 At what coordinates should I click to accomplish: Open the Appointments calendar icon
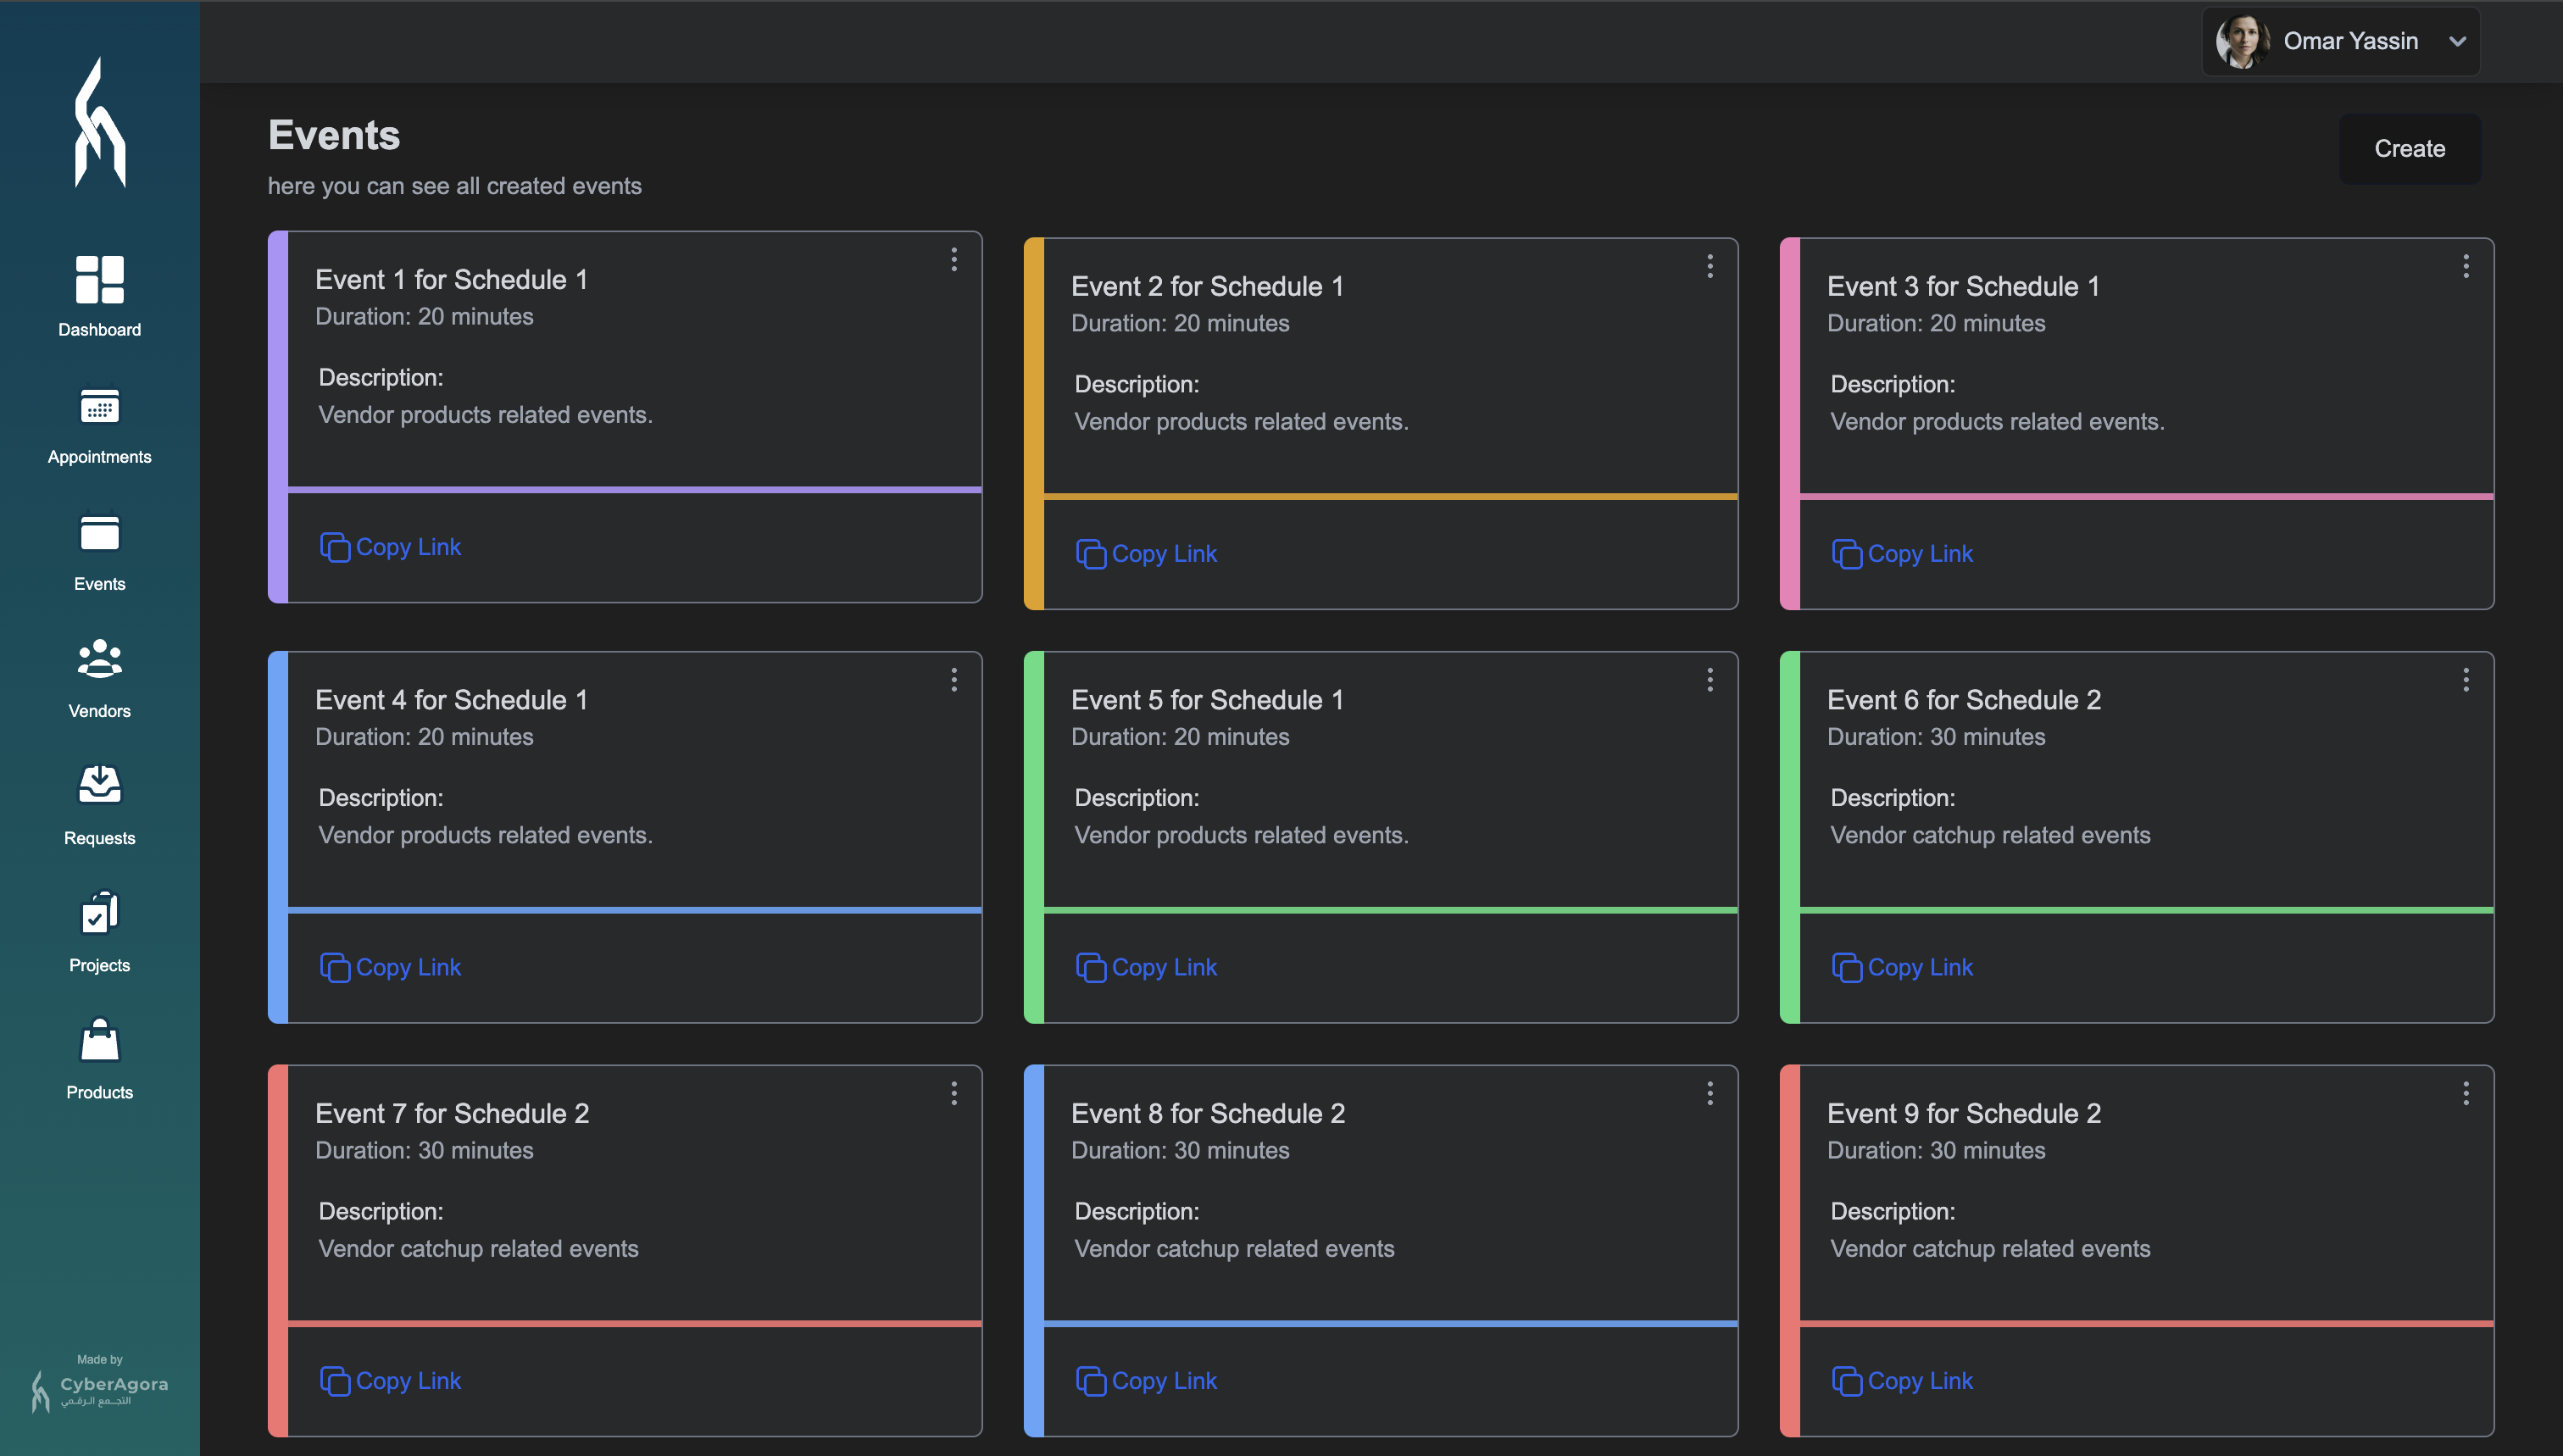pyautogui.click(x=99, y=406)
